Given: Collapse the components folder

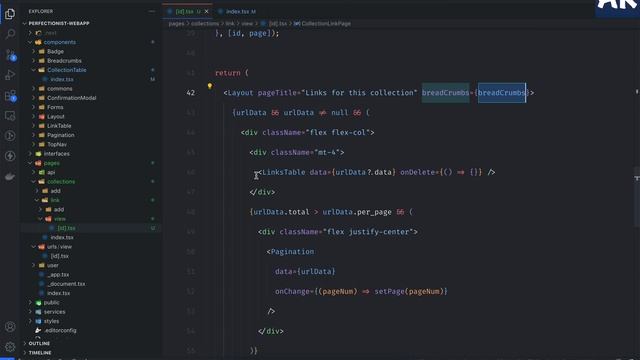Looking at the screenshot, I should [60, 42].
